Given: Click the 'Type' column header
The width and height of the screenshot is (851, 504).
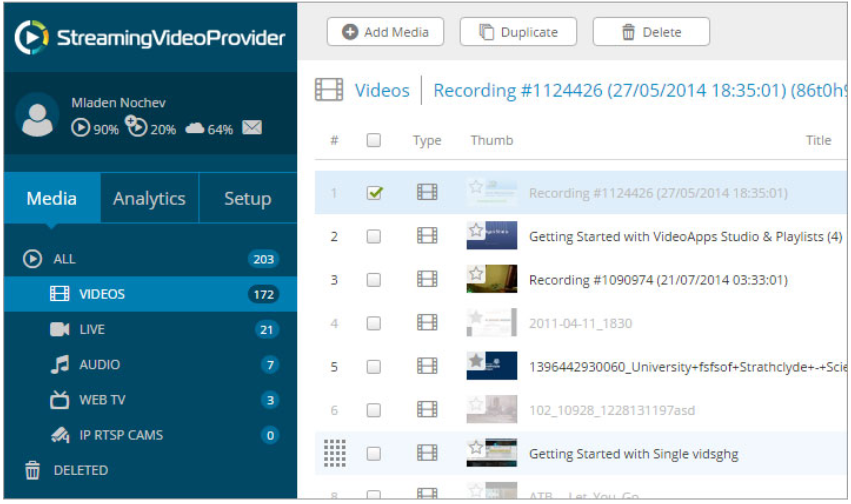Looking at the screenshot, I should point(427,141).
